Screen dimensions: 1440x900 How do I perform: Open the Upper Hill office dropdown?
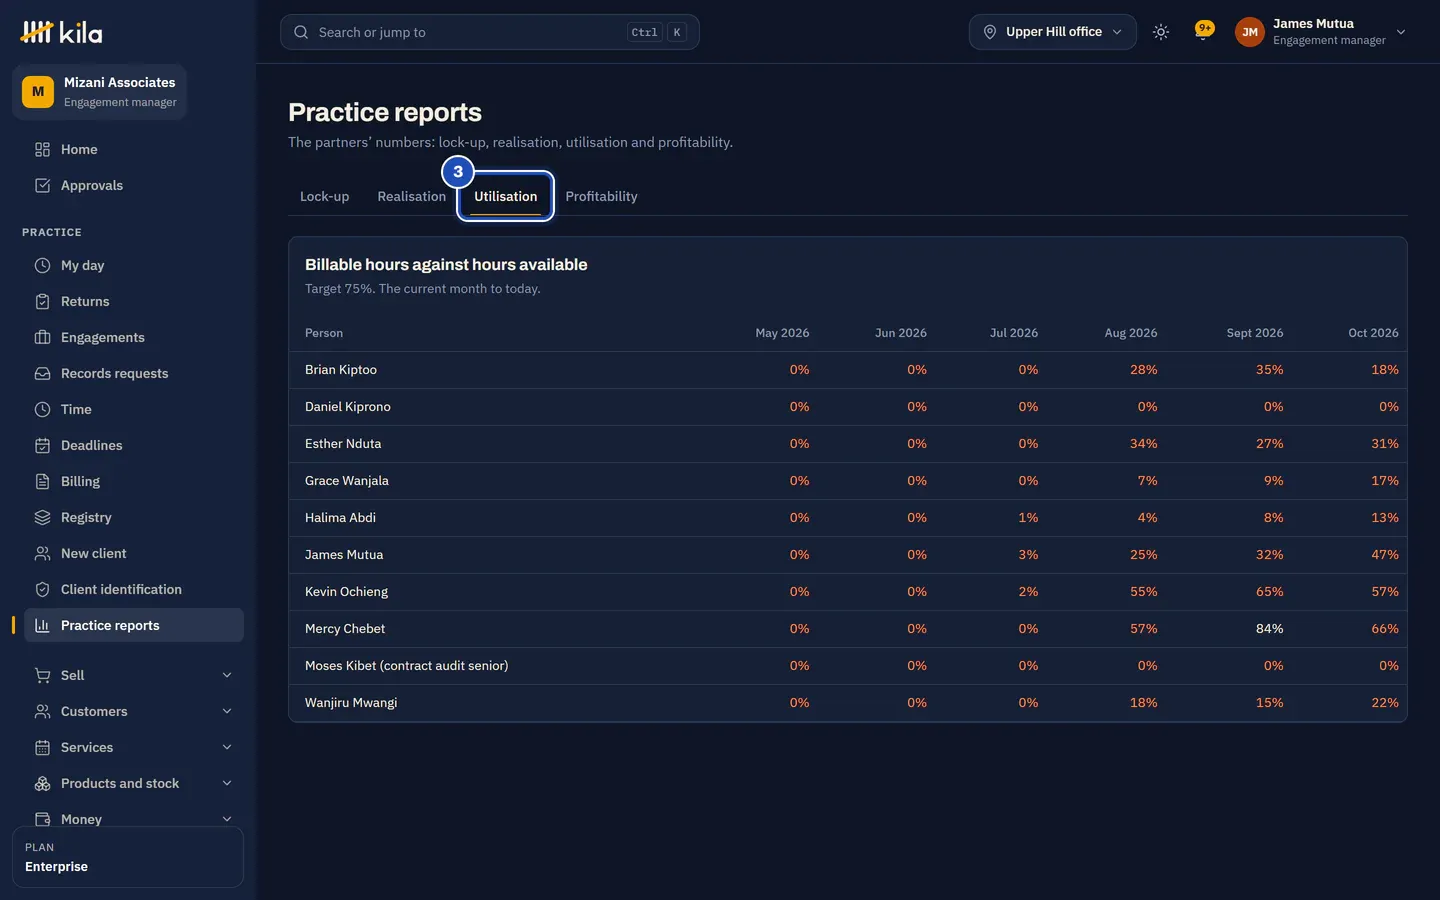coord(1052,32)
